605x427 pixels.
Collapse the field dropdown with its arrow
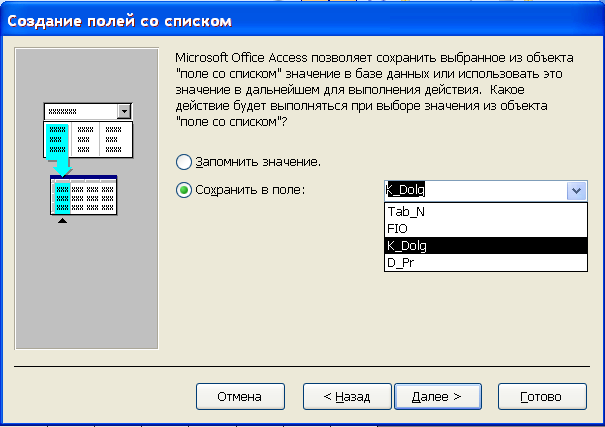point(576,191)
